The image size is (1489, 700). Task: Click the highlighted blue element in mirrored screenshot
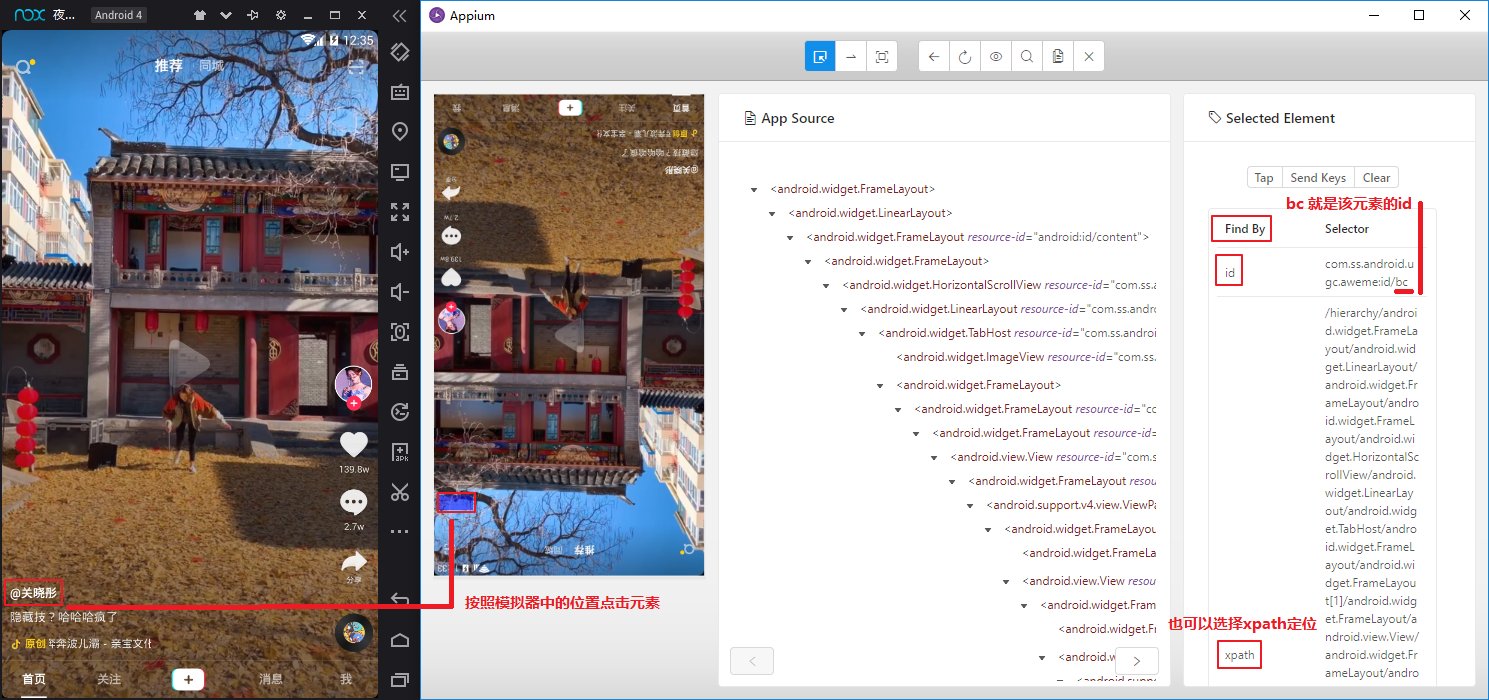[x=456, y=502]
